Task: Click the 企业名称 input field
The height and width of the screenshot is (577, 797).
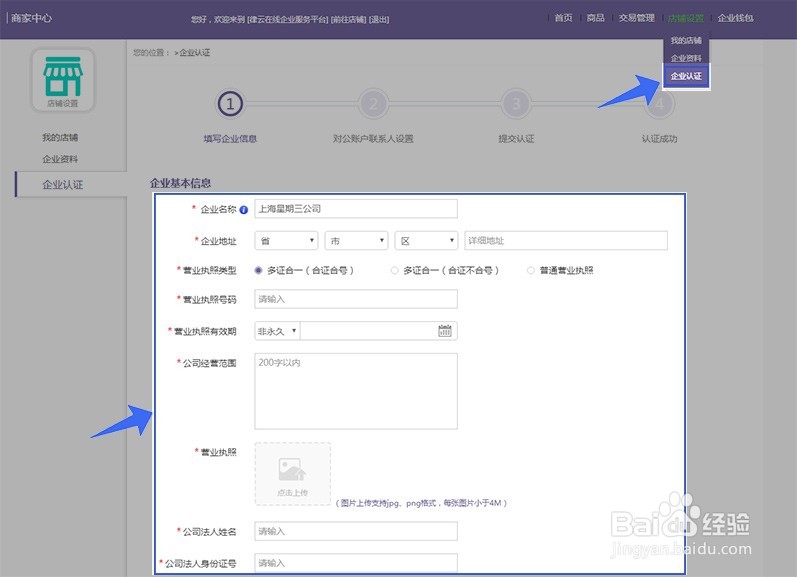Action: tap(356, 209)
